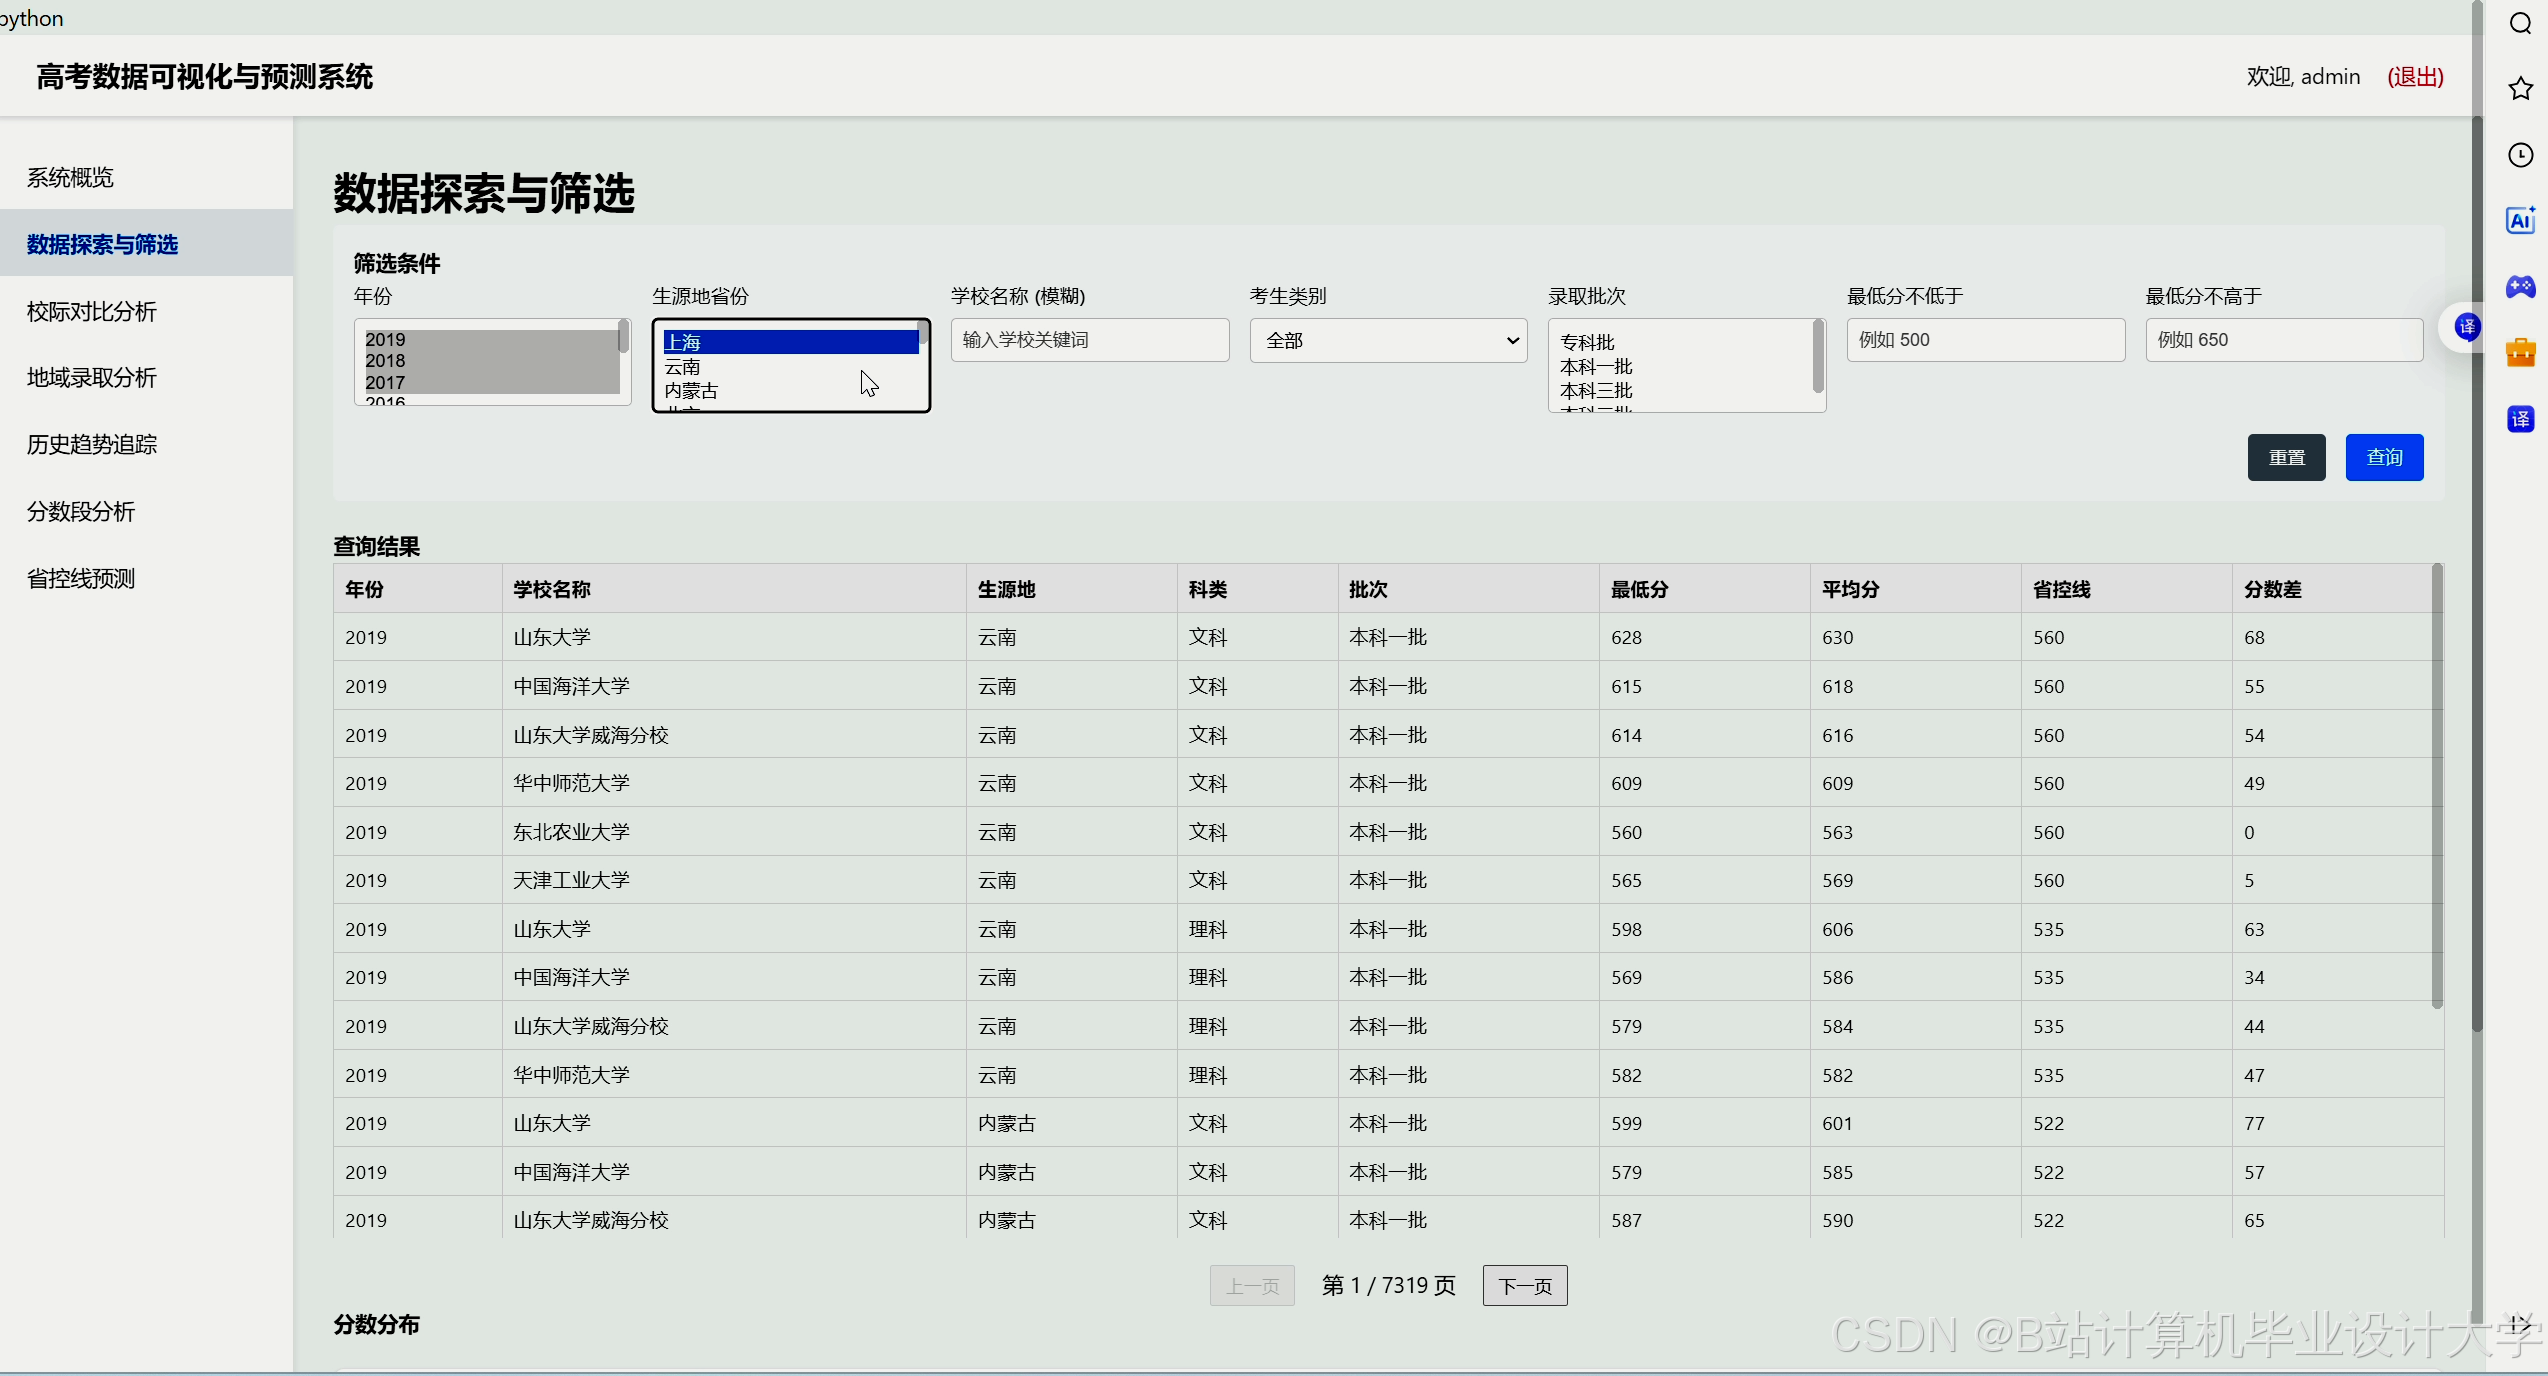Choose 本科一批 in the admission batch list

[1596, 367]
